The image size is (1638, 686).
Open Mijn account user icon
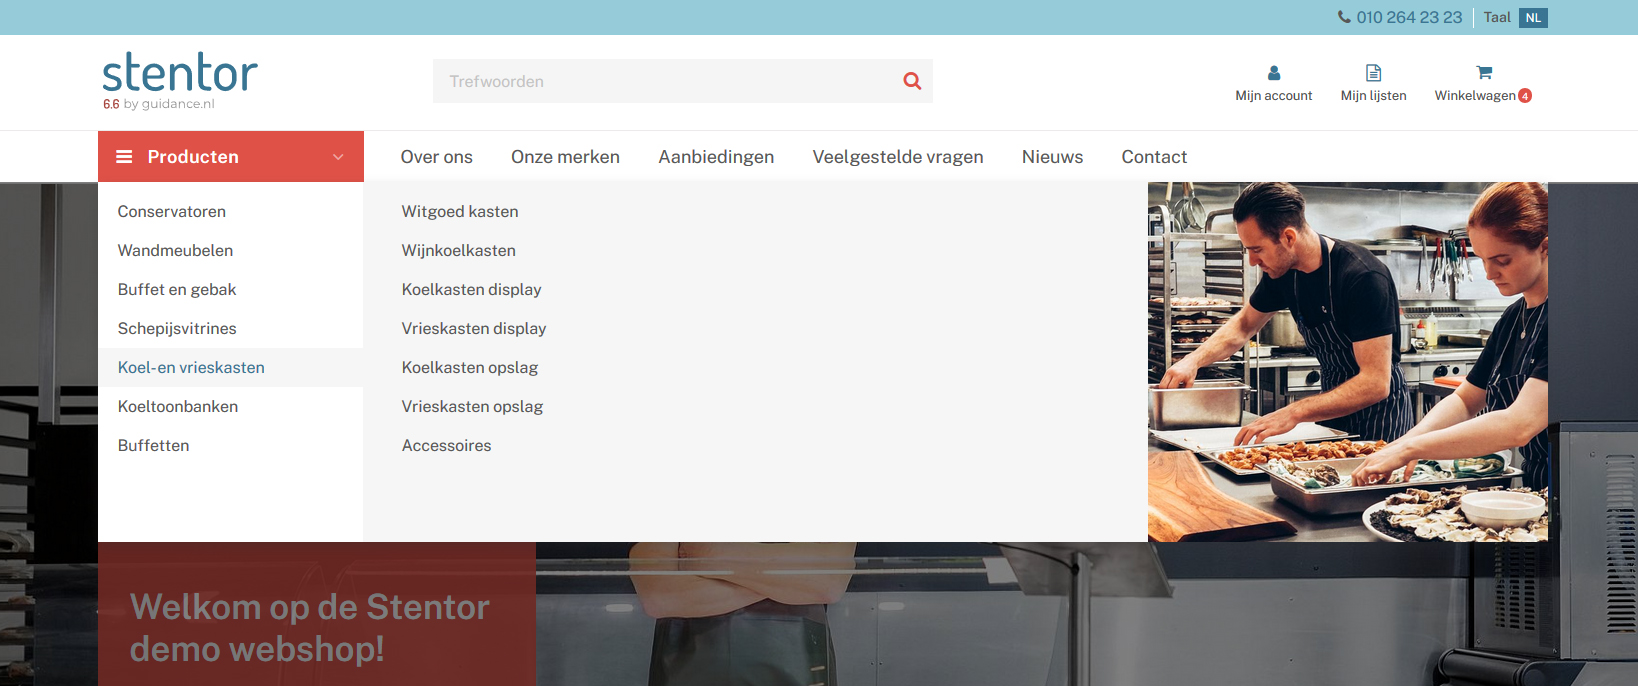coord(1273,73)
